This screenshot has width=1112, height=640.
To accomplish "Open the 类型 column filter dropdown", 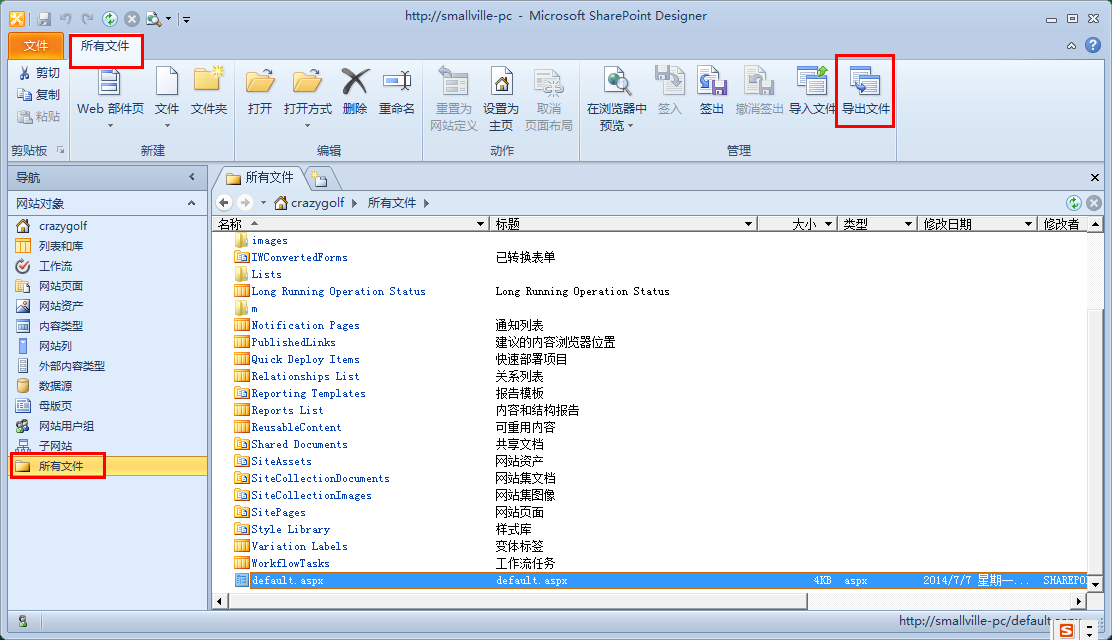I will click(908, 224).
